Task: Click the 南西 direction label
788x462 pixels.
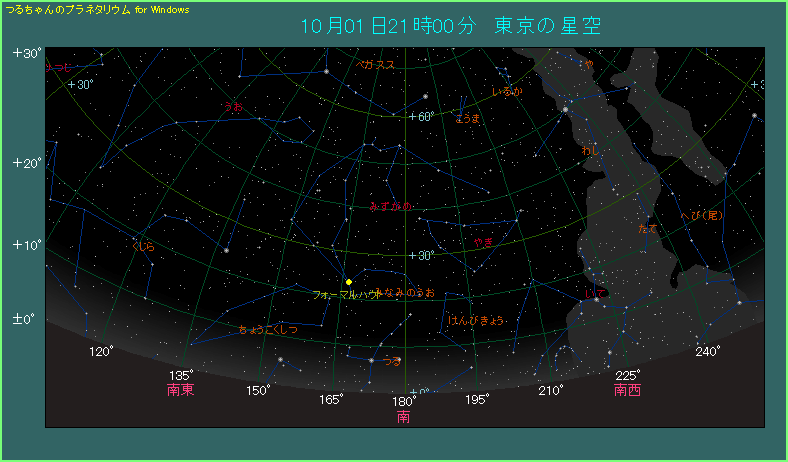Action: [x=627, y=390]
